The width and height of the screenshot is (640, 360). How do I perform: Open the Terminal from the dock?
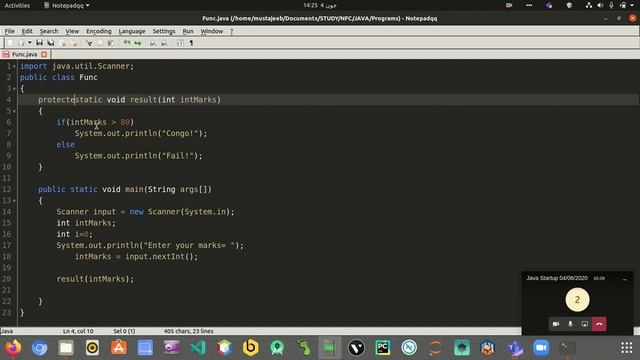(567, 348)
